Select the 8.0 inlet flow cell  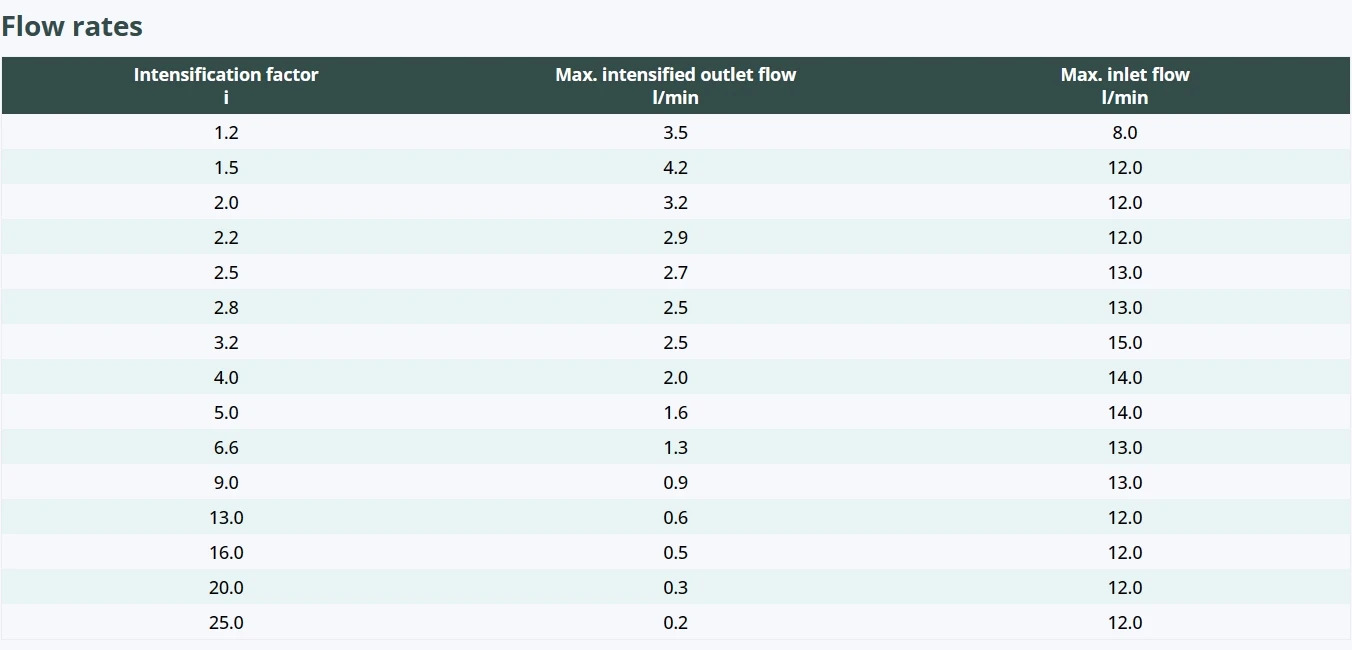(1125, 133)
